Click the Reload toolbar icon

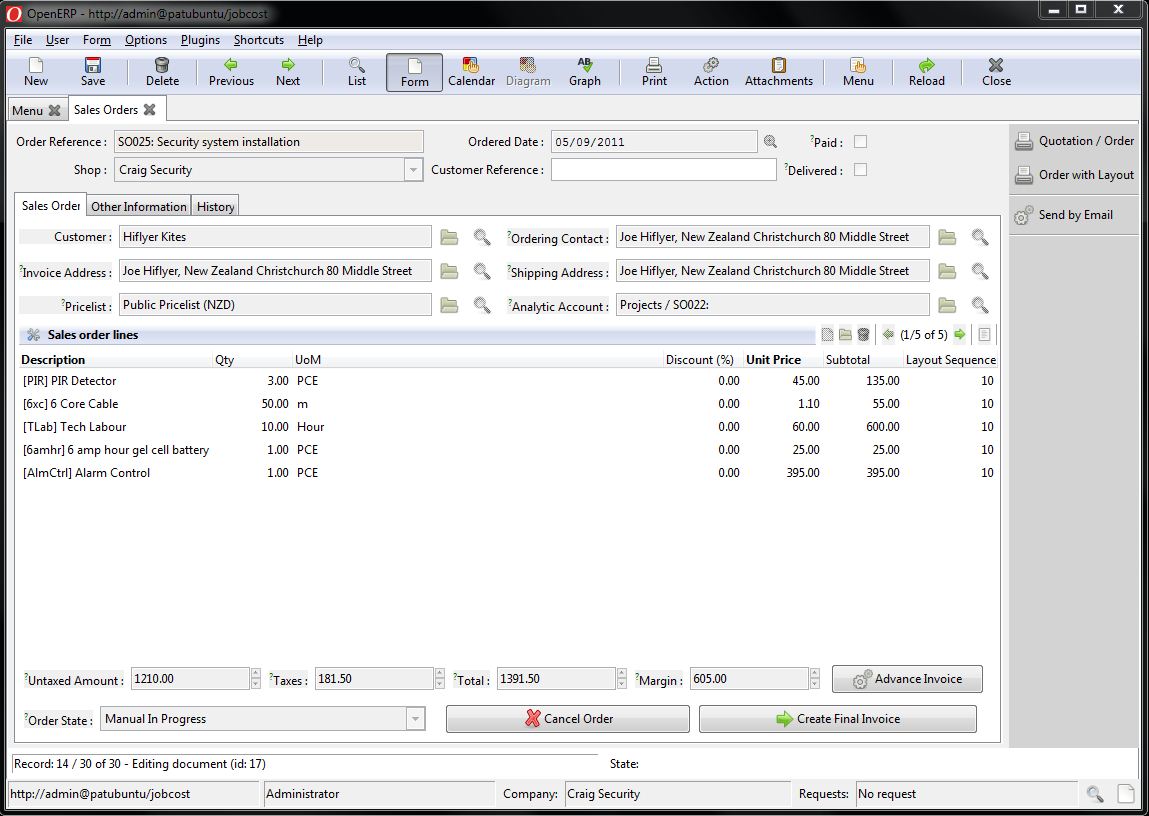click(926, 72)
